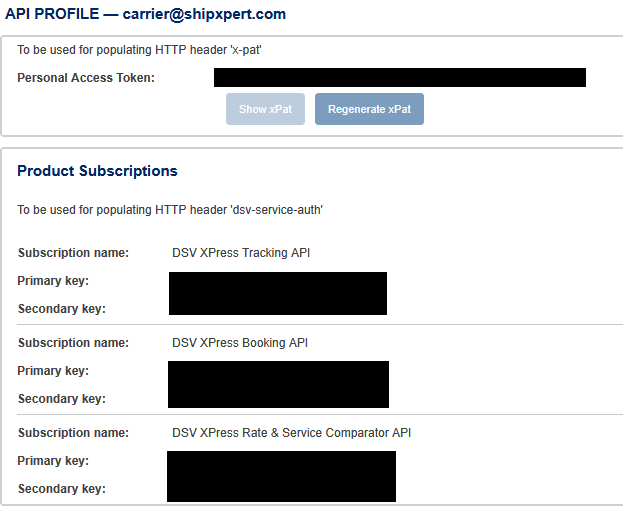
Task: Click the 'dsv-service-auth' header description text
Action: pos(170,210)
